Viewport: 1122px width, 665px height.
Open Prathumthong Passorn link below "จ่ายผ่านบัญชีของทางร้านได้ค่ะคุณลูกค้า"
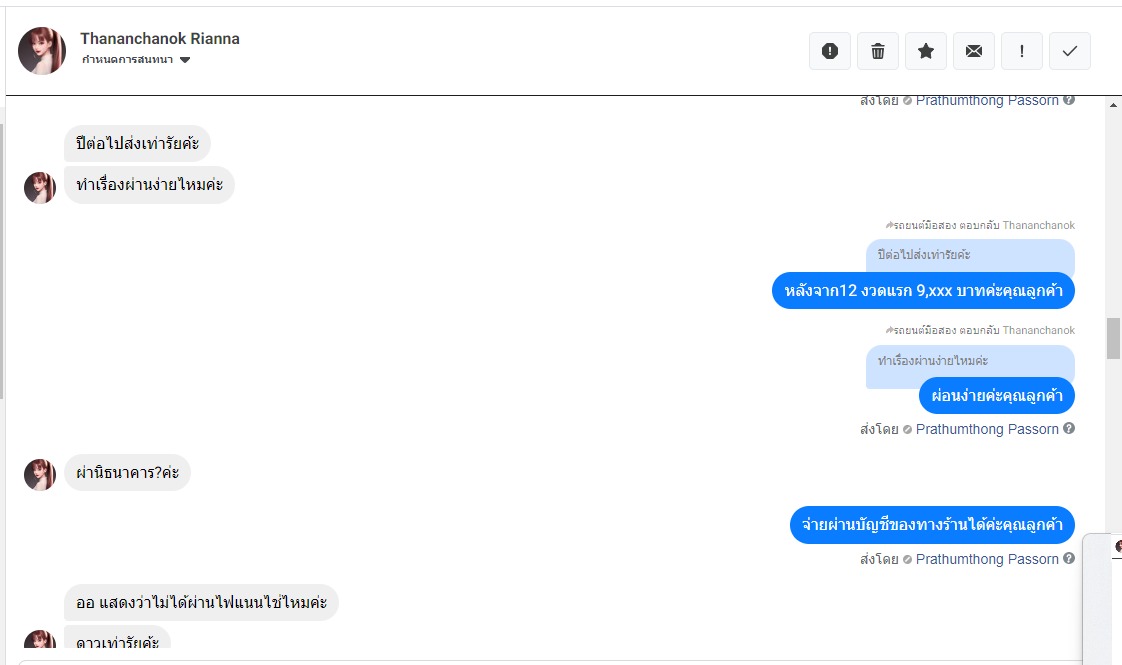[987, 559]
